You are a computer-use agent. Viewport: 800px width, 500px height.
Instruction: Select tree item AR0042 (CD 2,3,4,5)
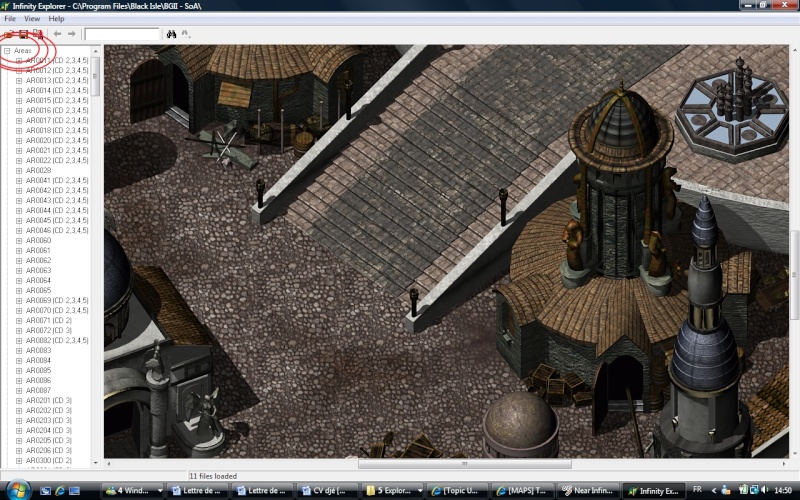point(57,190)
